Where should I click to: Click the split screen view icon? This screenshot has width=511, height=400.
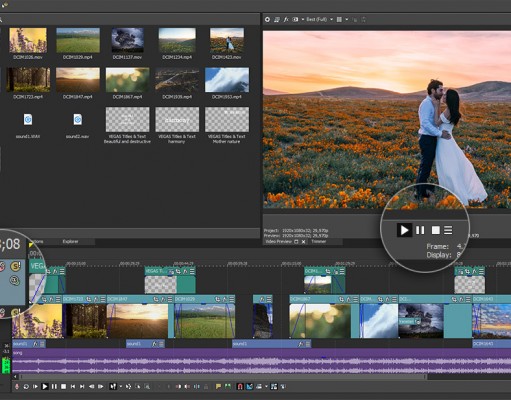[x=295, y=20]
